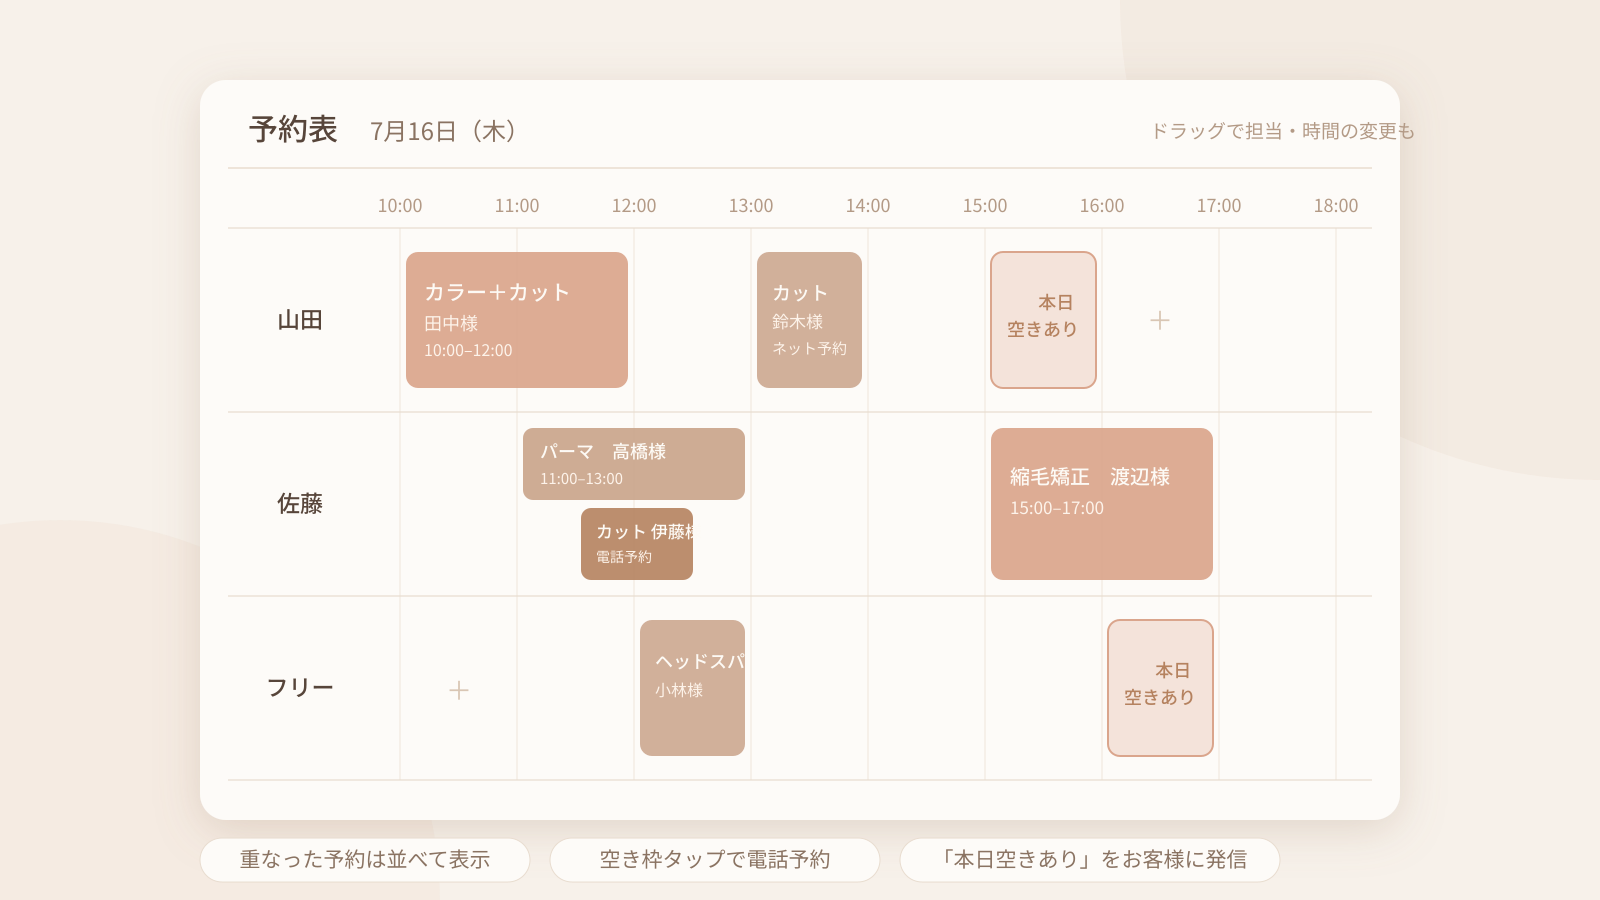Click the 11:00 time header
This screenshot has width=1600, height=900.
[517, 206]
